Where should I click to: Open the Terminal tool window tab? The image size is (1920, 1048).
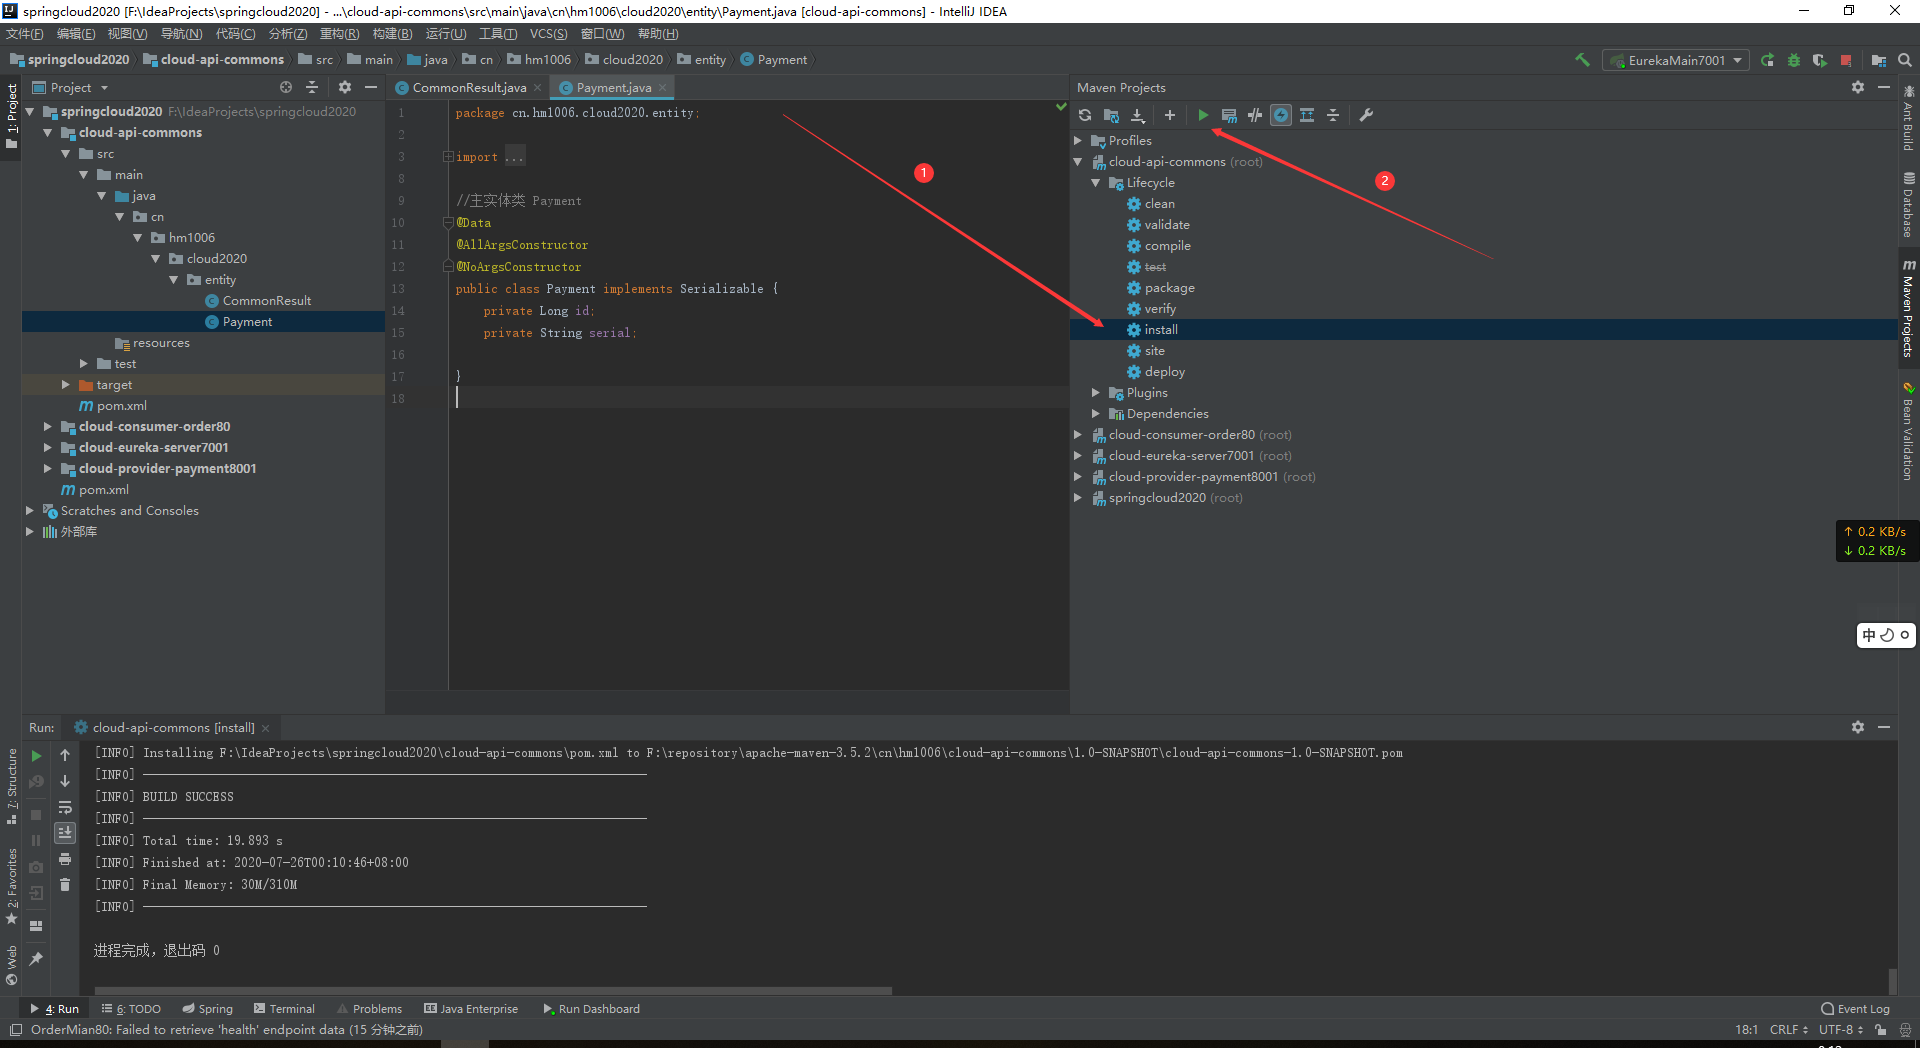[284, 1009]
